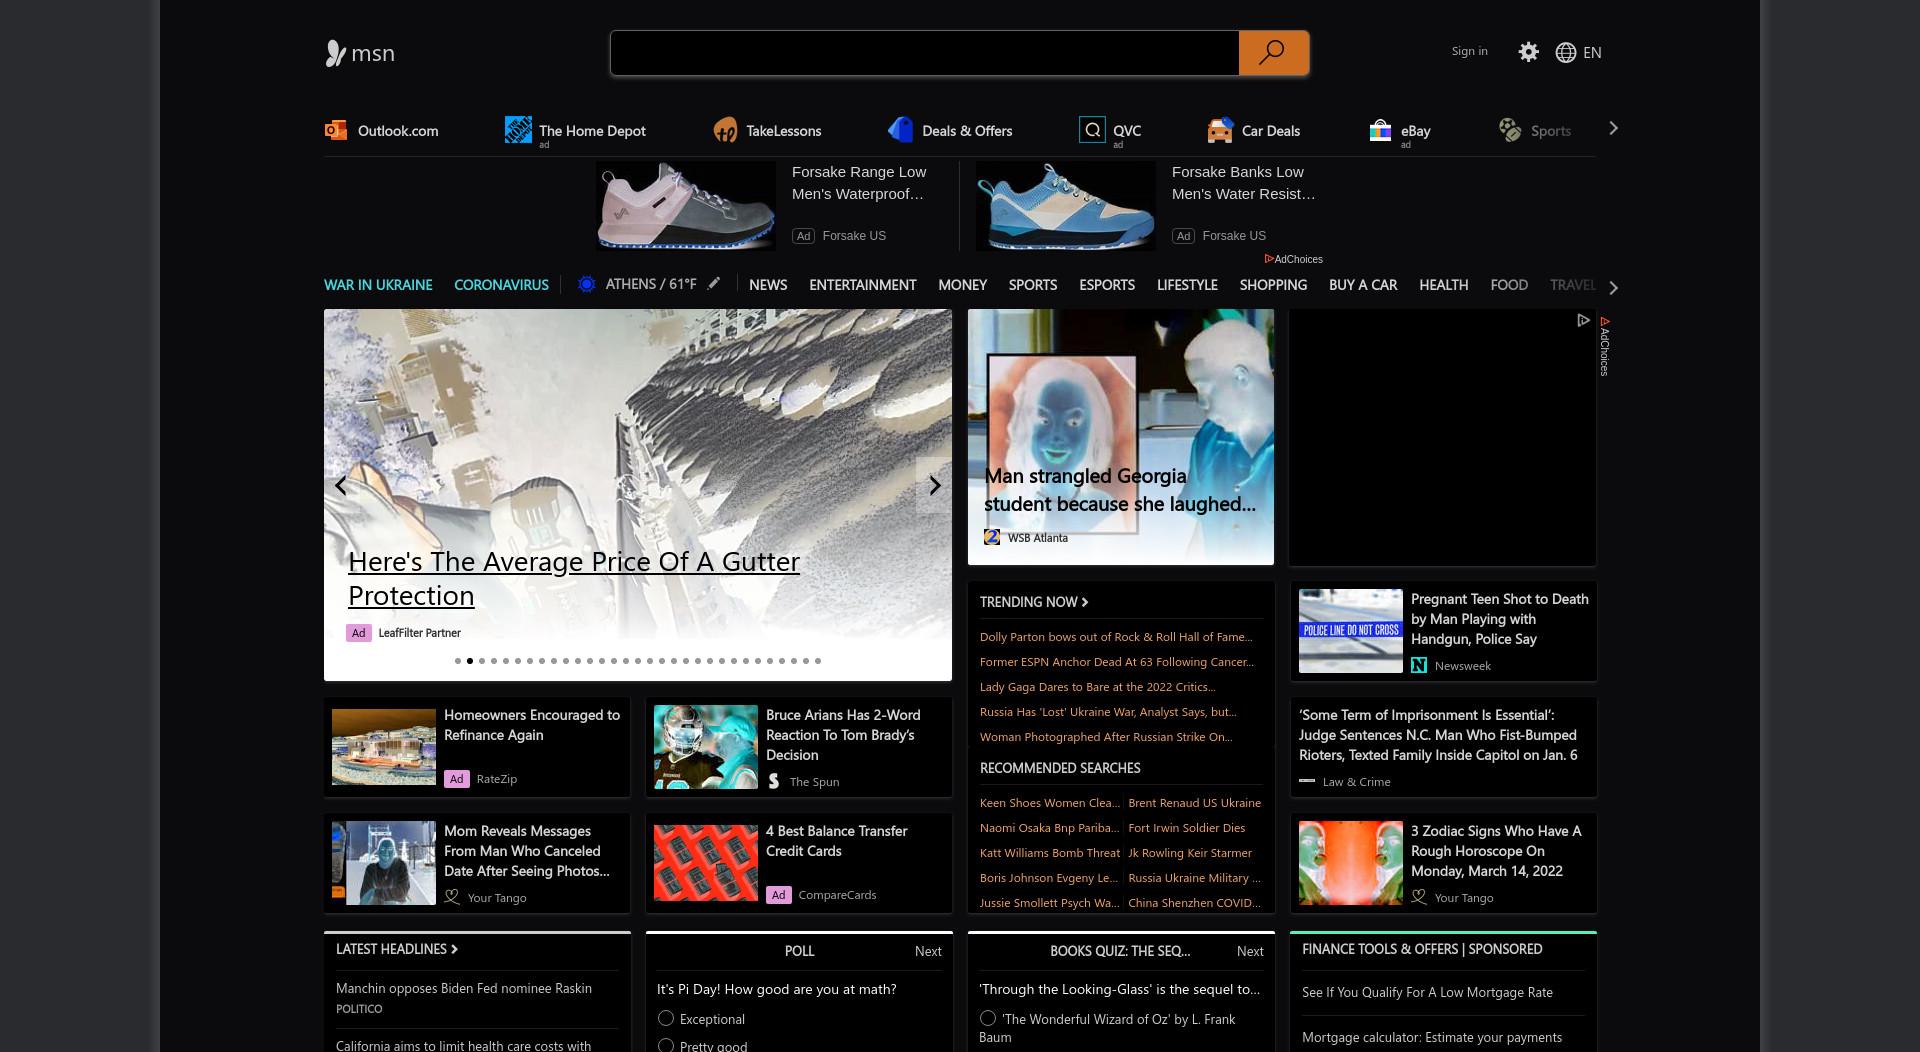This screenshot has width=1920, height=1052.
Task: Open QVC shortcut icon
Action: 1092,129
